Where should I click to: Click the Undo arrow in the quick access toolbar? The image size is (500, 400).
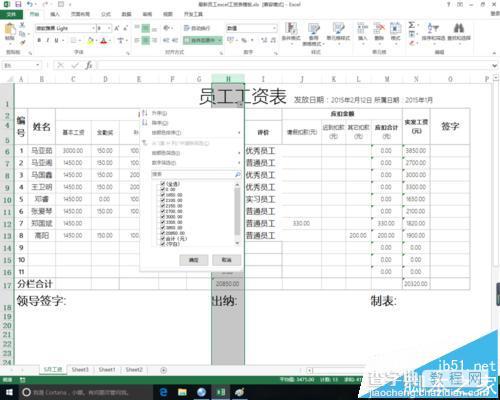30,4
